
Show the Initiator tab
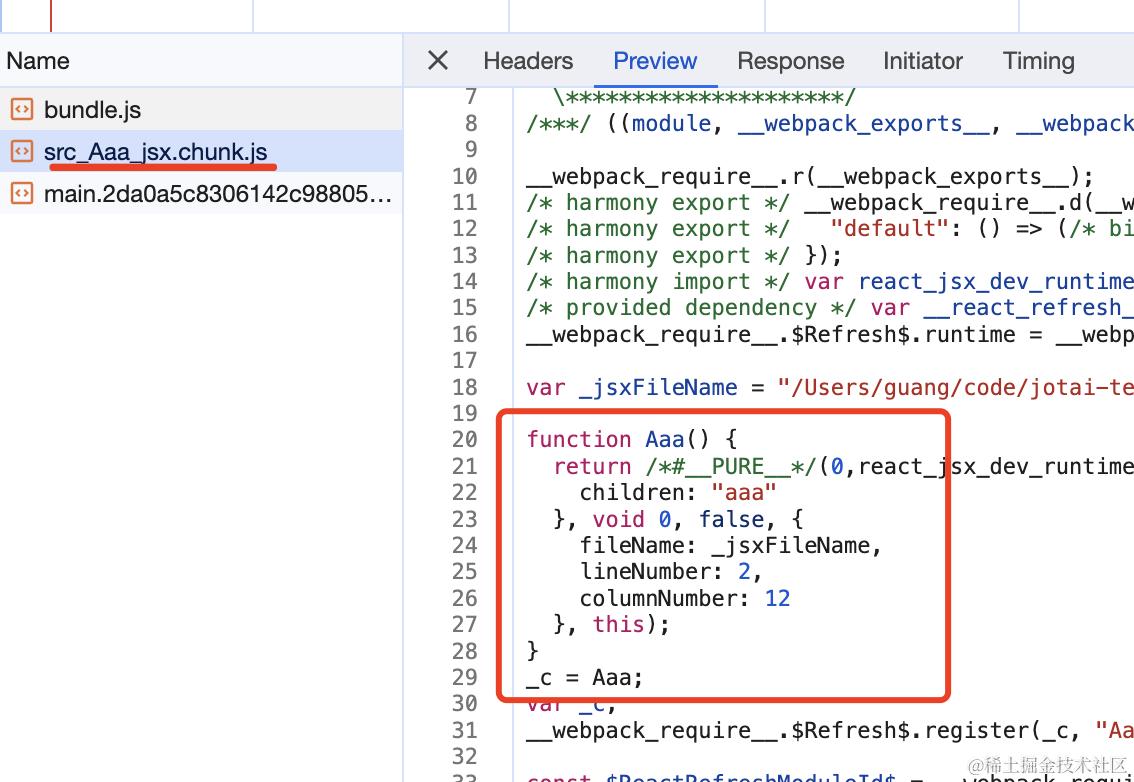pyautogui.click(x=923, y=61)
